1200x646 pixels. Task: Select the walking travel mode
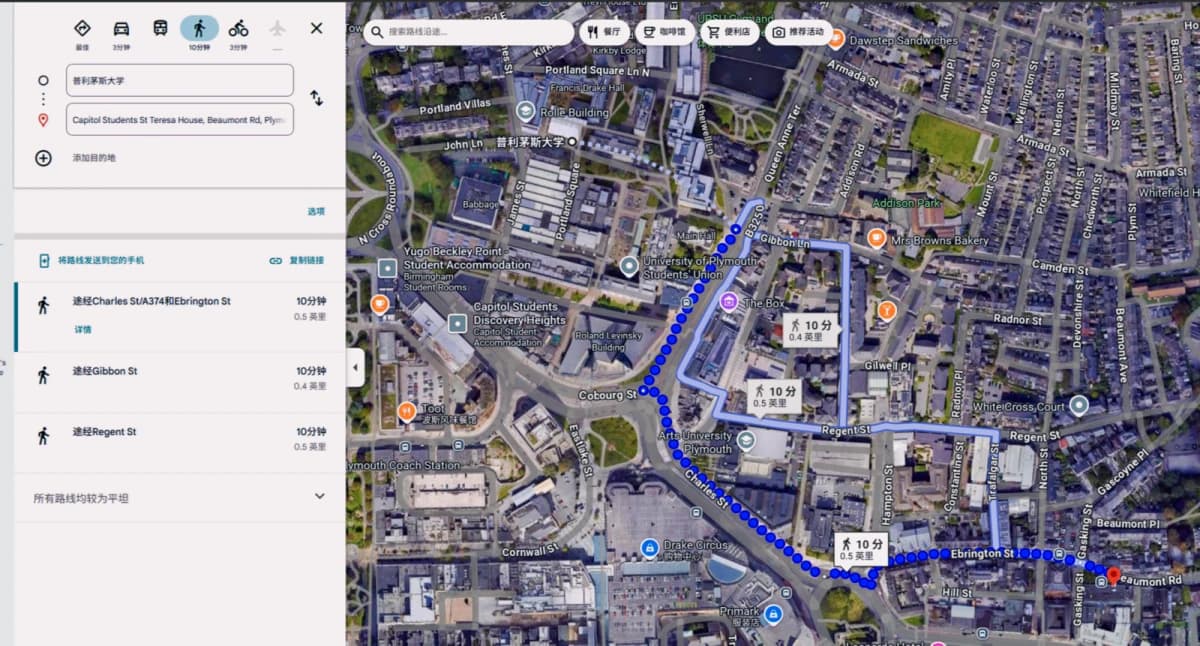pos(199,27)
